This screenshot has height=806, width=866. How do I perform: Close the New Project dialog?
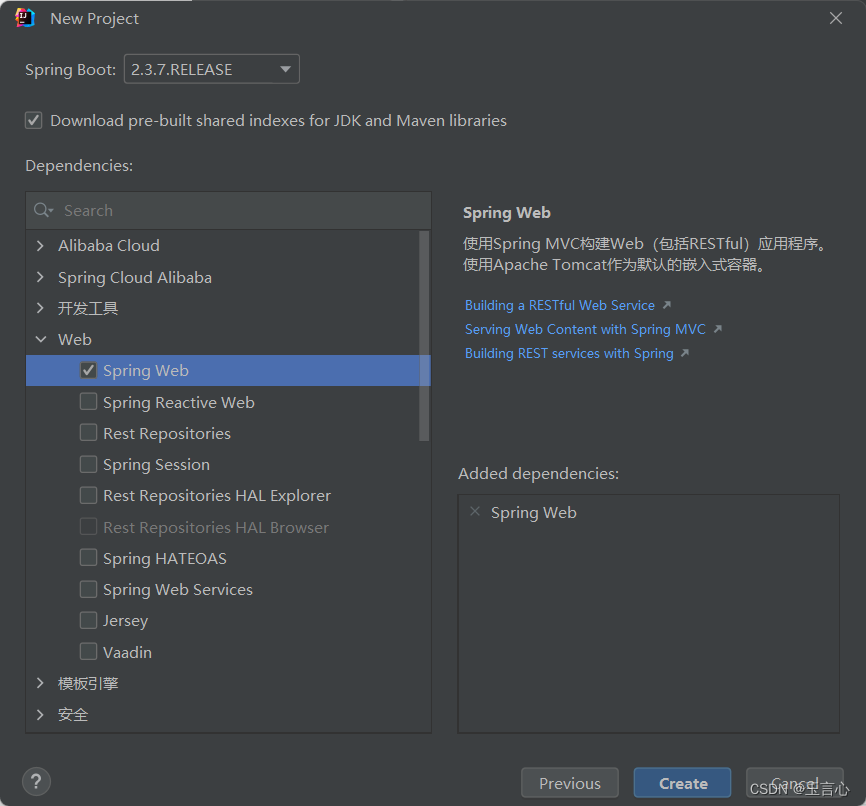[x=836, y=18]
